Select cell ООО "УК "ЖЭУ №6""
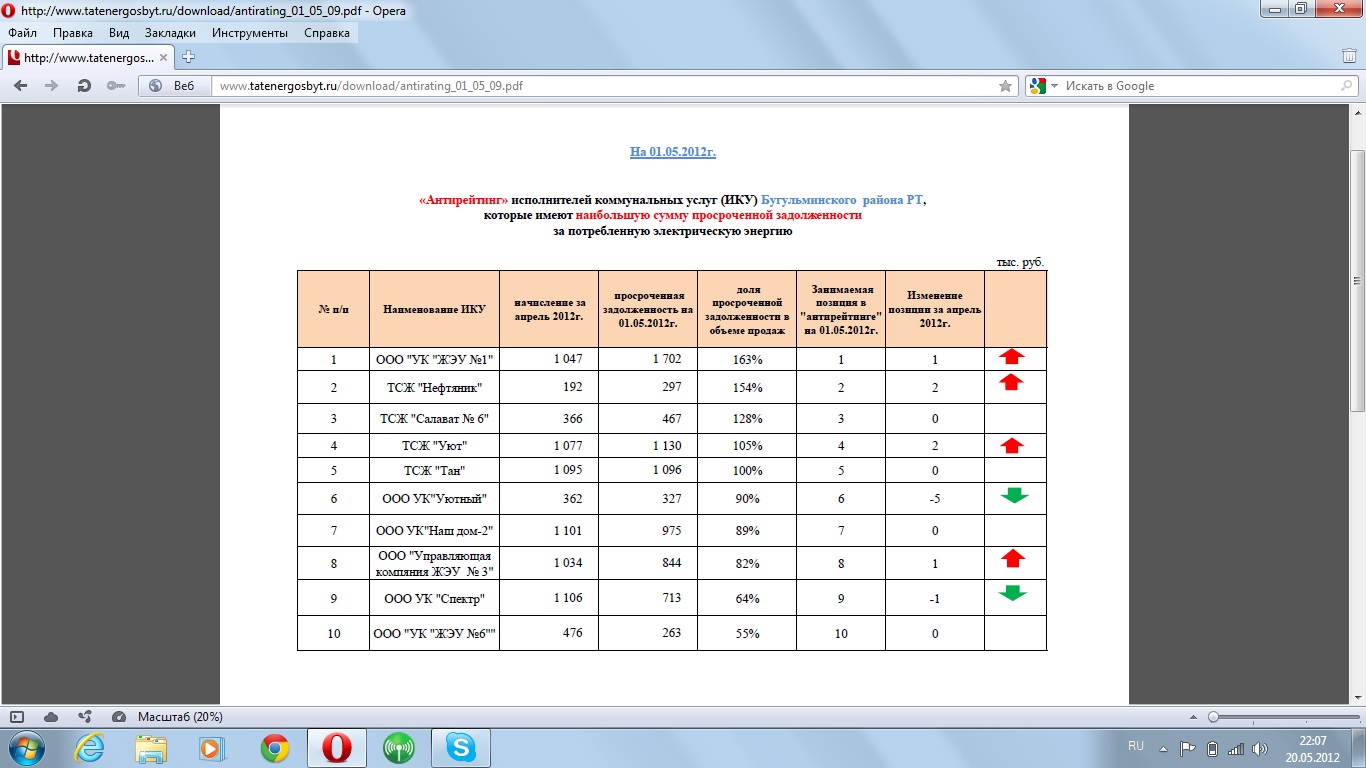Screen dimensions: 1366x768 coord(434,633)
